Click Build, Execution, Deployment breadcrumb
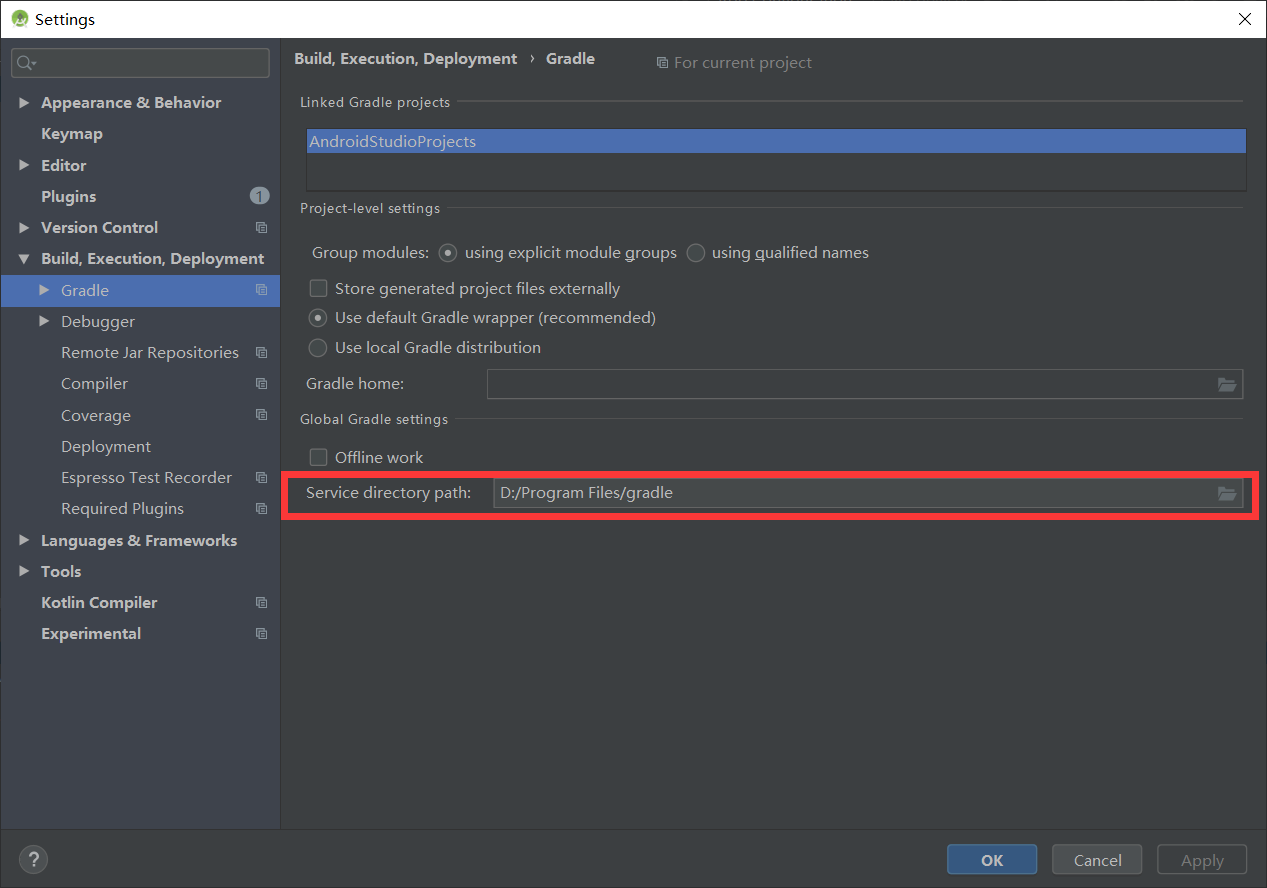Screen dimensions: 1267x888 tap(406, 59)
